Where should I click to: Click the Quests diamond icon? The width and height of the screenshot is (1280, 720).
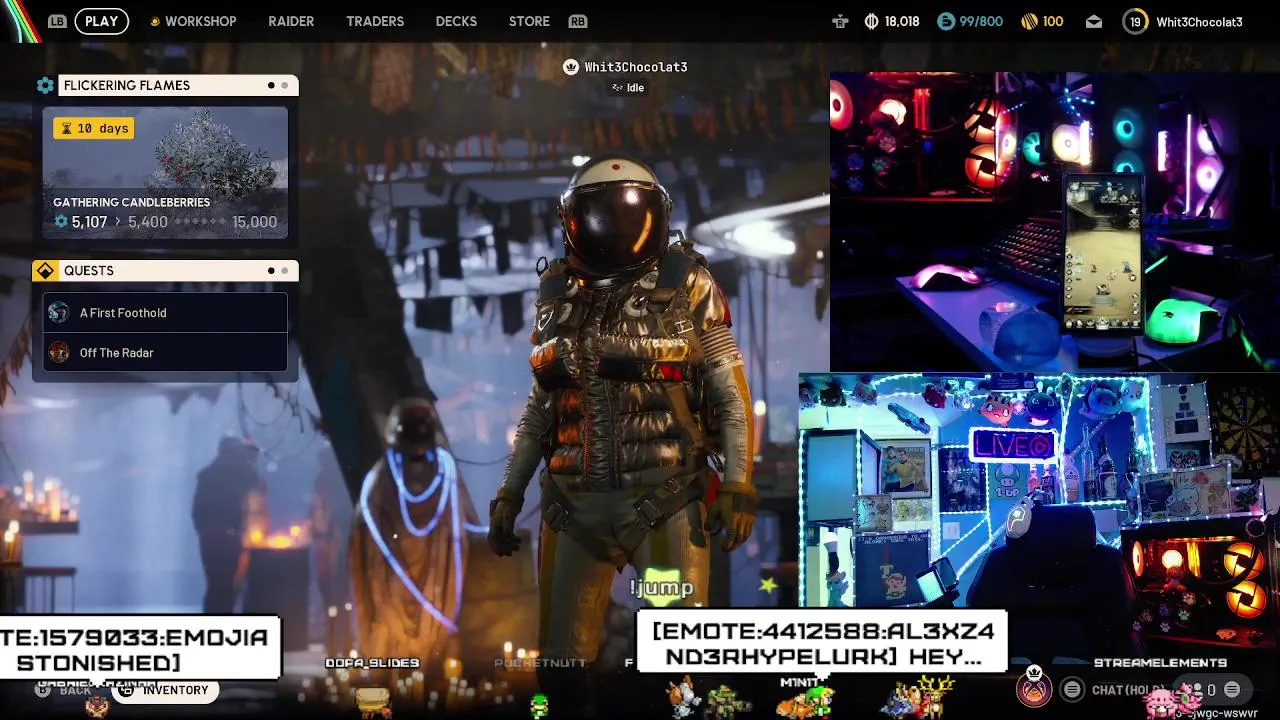45,271
